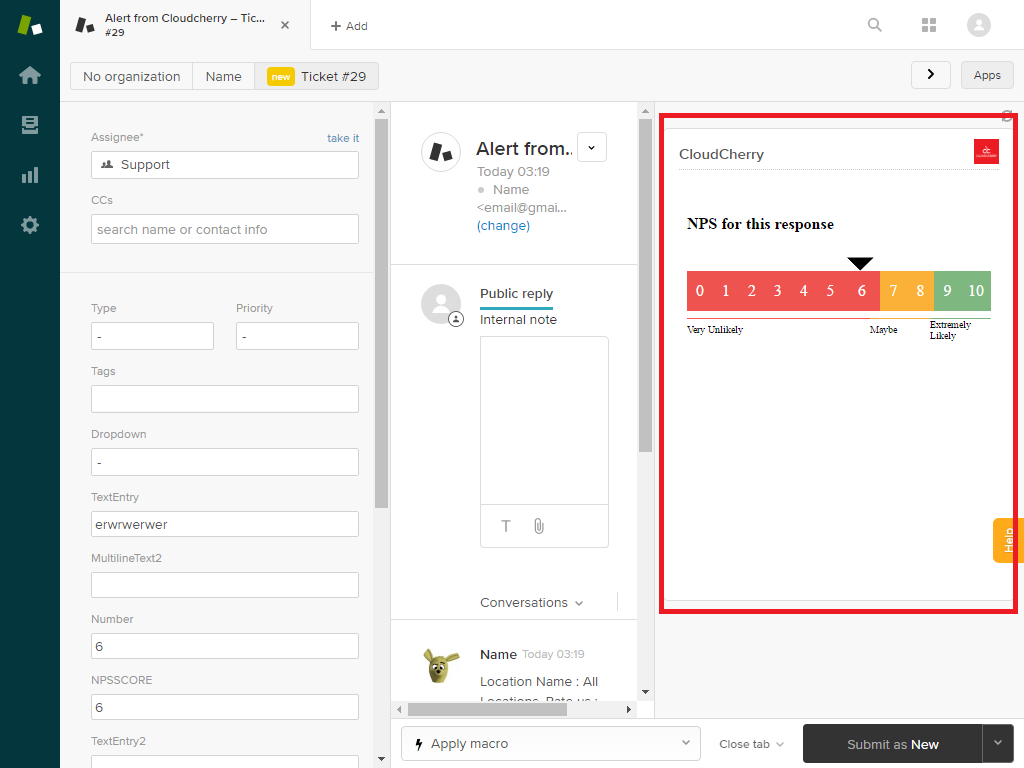
Task: Open the Priority dropdown field
Action: pyautogui.click(x=297, y=337)
